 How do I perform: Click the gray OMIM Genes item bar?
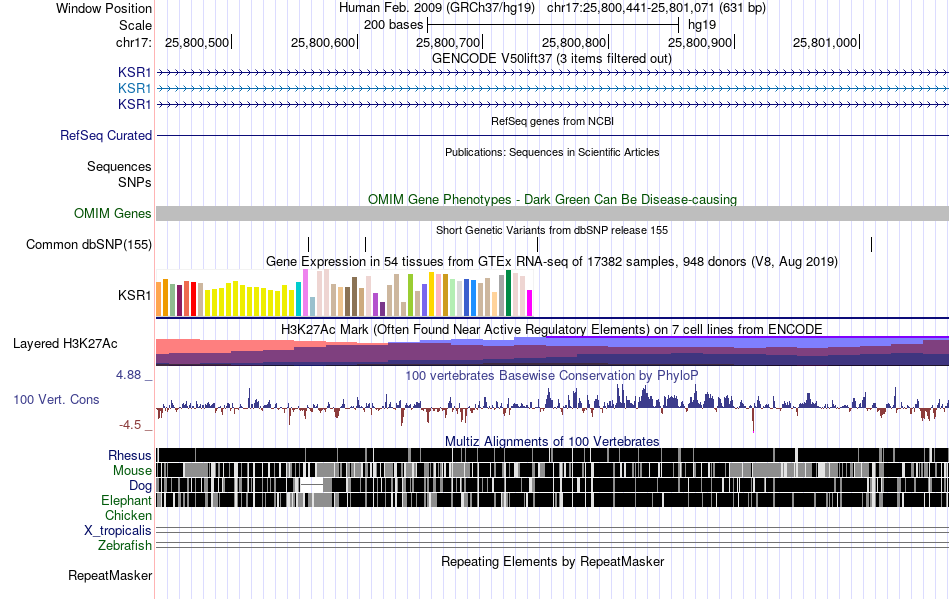pos(552,213)
